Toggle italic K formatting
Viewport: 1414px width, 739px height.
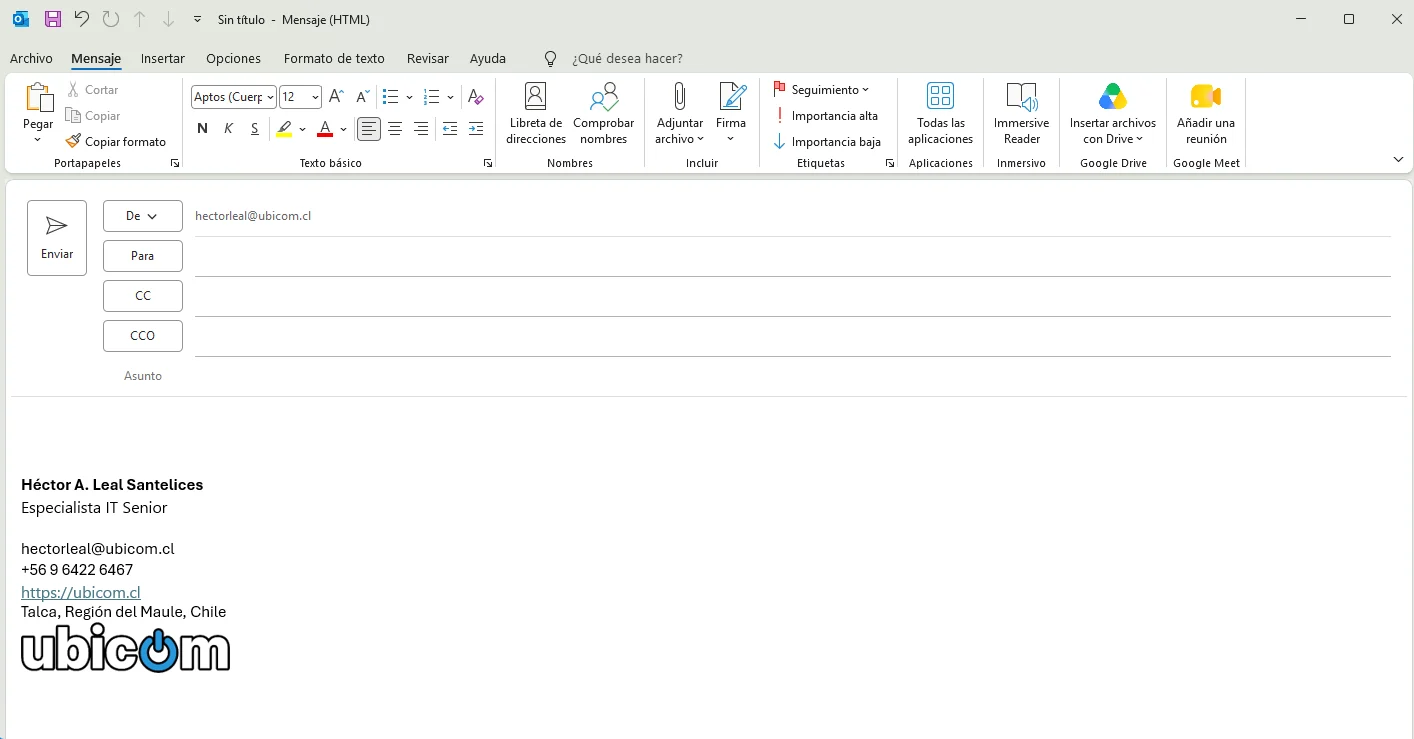(x=229, y=129)
